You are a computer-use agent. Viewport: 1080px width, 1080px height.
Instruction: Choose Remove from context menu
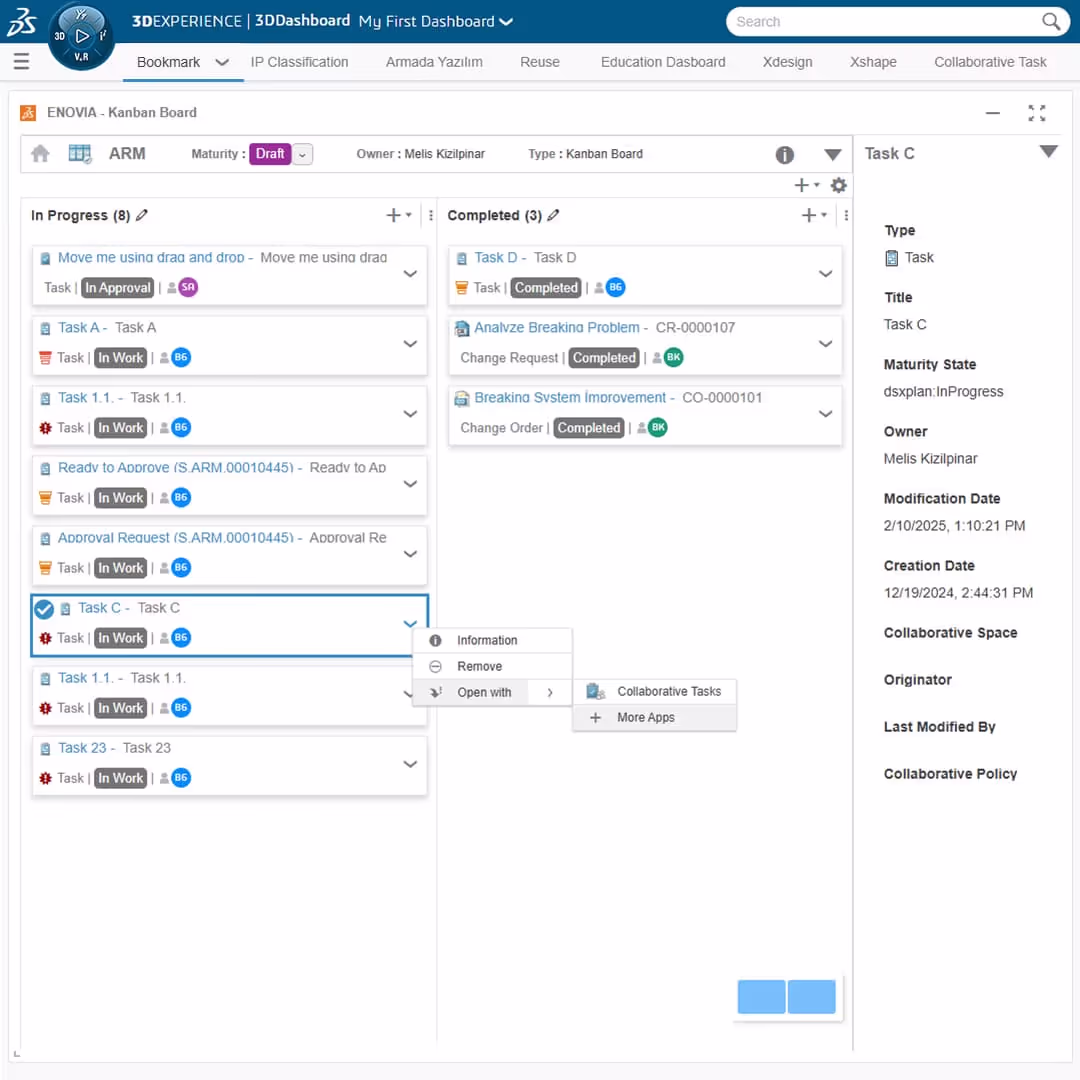492,667
